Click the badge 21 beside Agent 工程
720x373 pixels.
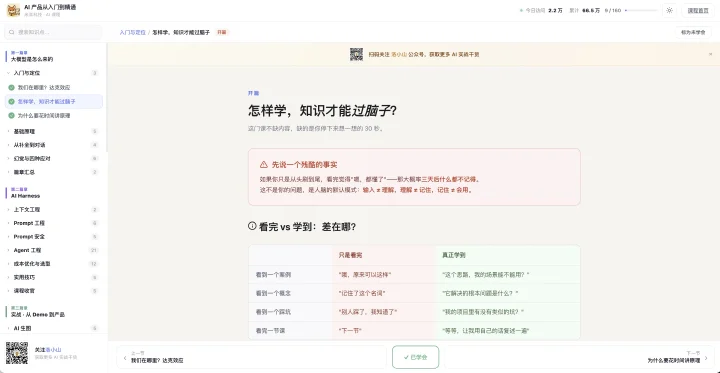[x=94, y=250]
